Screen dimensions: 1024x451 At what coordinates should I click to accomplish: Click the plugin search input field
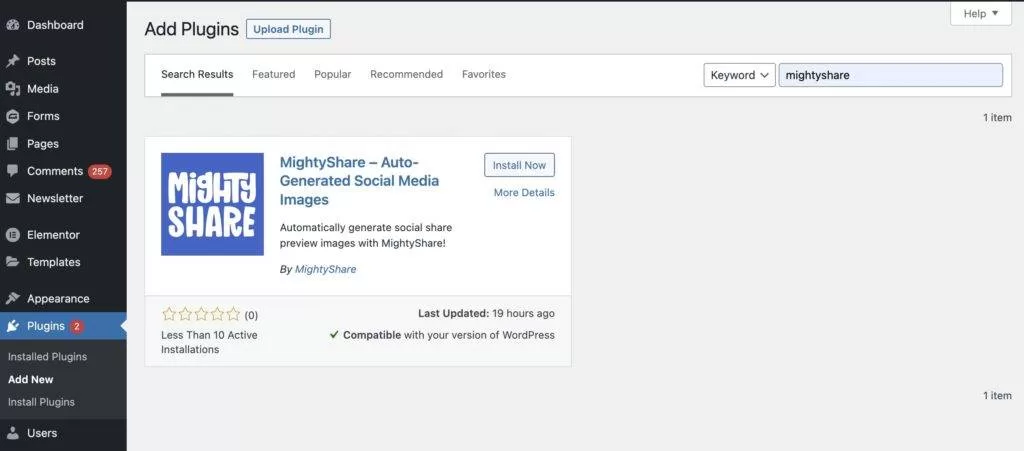(891, 75)
